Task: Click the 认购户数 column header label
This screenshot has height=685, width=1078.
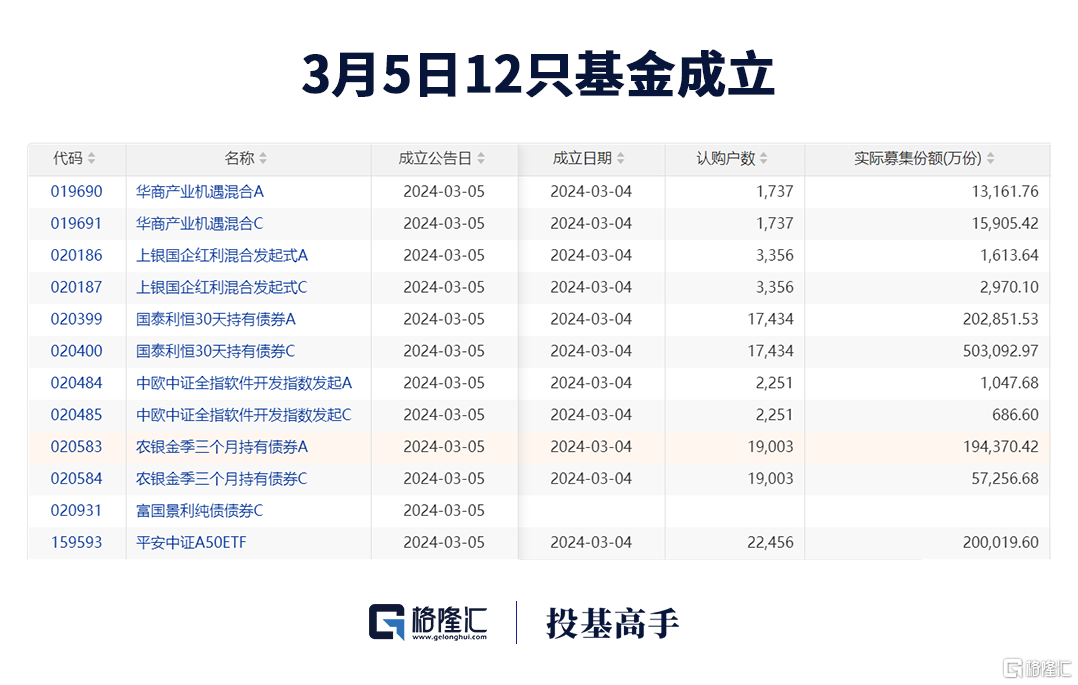Action: pyautogui.click(x=725, y=159)
